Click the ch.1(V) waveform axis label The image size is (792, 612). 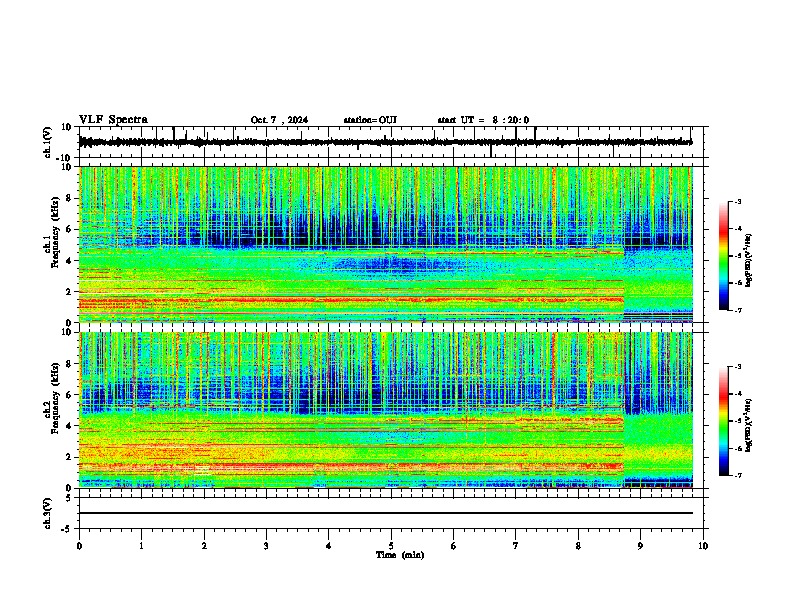(x=48, y=142)
